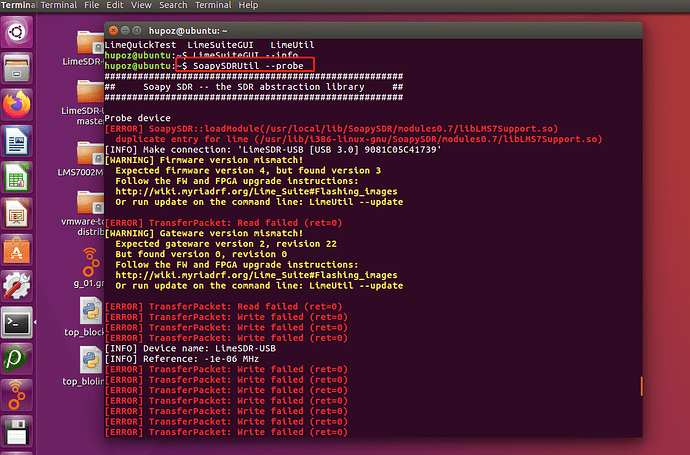Click 'Gateware version mismatch!' warning line

pos(204,233)
